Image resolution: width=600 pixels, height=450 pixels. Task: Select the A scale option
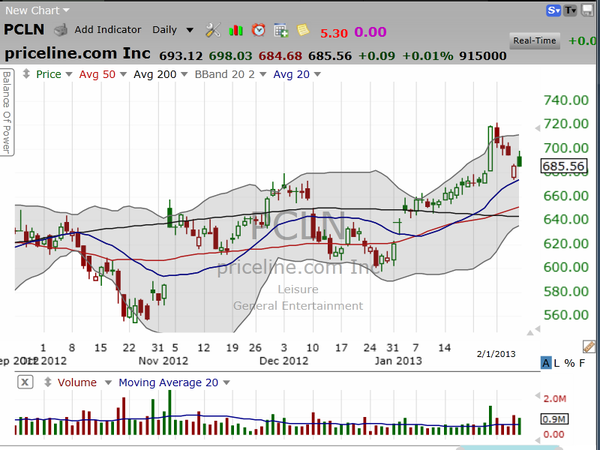(x=546, y=363)
